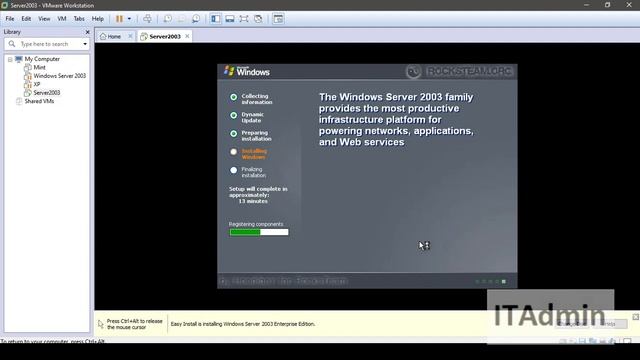Close the Library panel
Image resolution: width=640 pixels, height=360 pixels.
point(87,32)
